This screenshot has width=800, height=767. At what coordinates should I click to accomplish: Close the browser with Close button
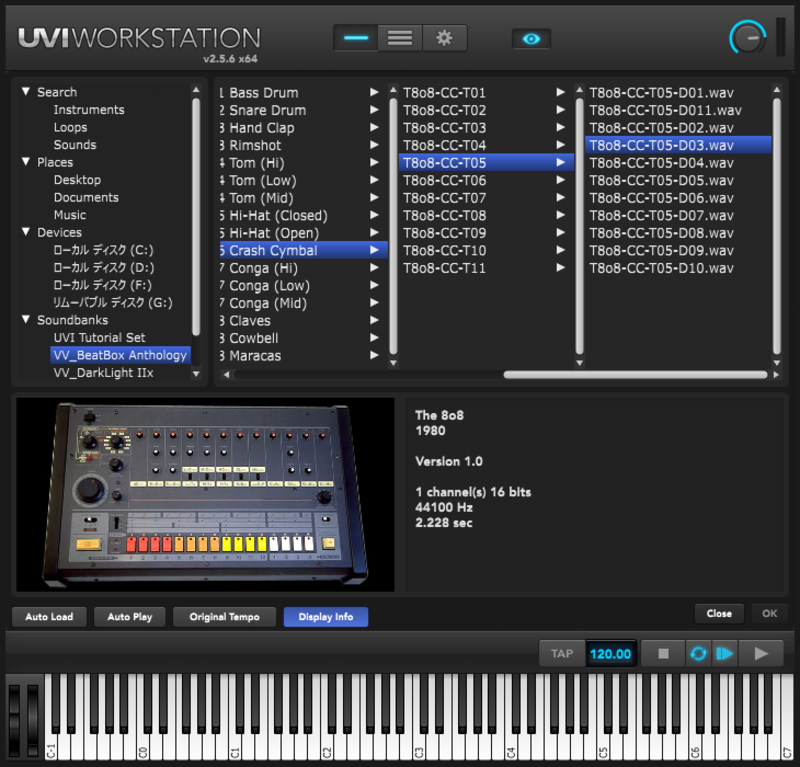click(719, 613)
